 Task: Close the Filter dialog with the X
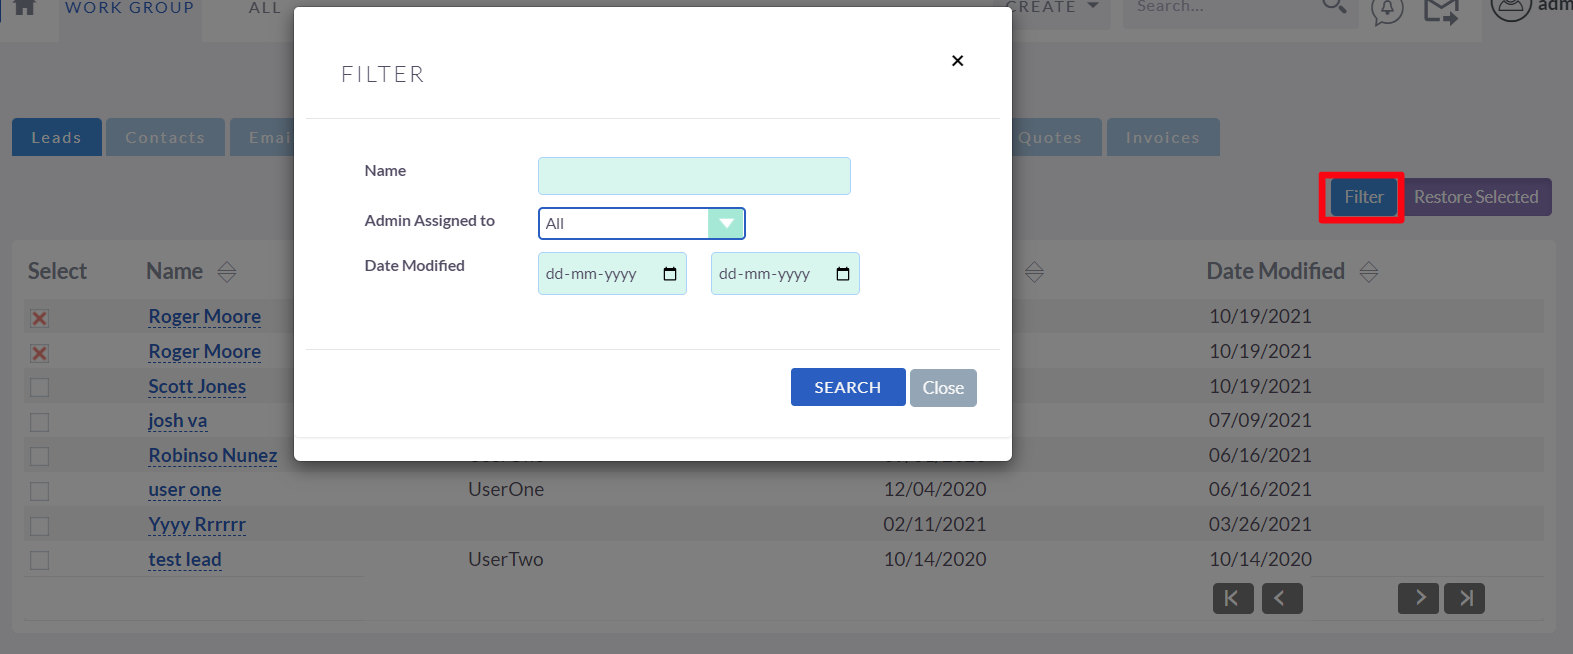point(957,61)
